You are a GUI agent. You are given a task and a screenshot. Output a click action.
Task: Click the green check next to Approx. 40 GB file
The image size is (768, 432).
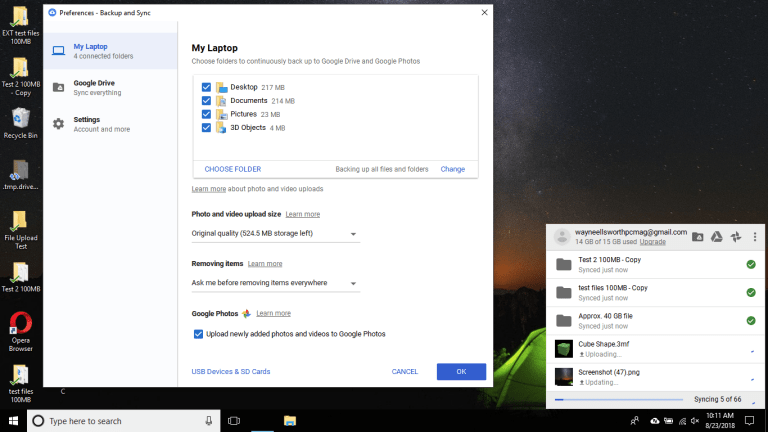(751, 321)
